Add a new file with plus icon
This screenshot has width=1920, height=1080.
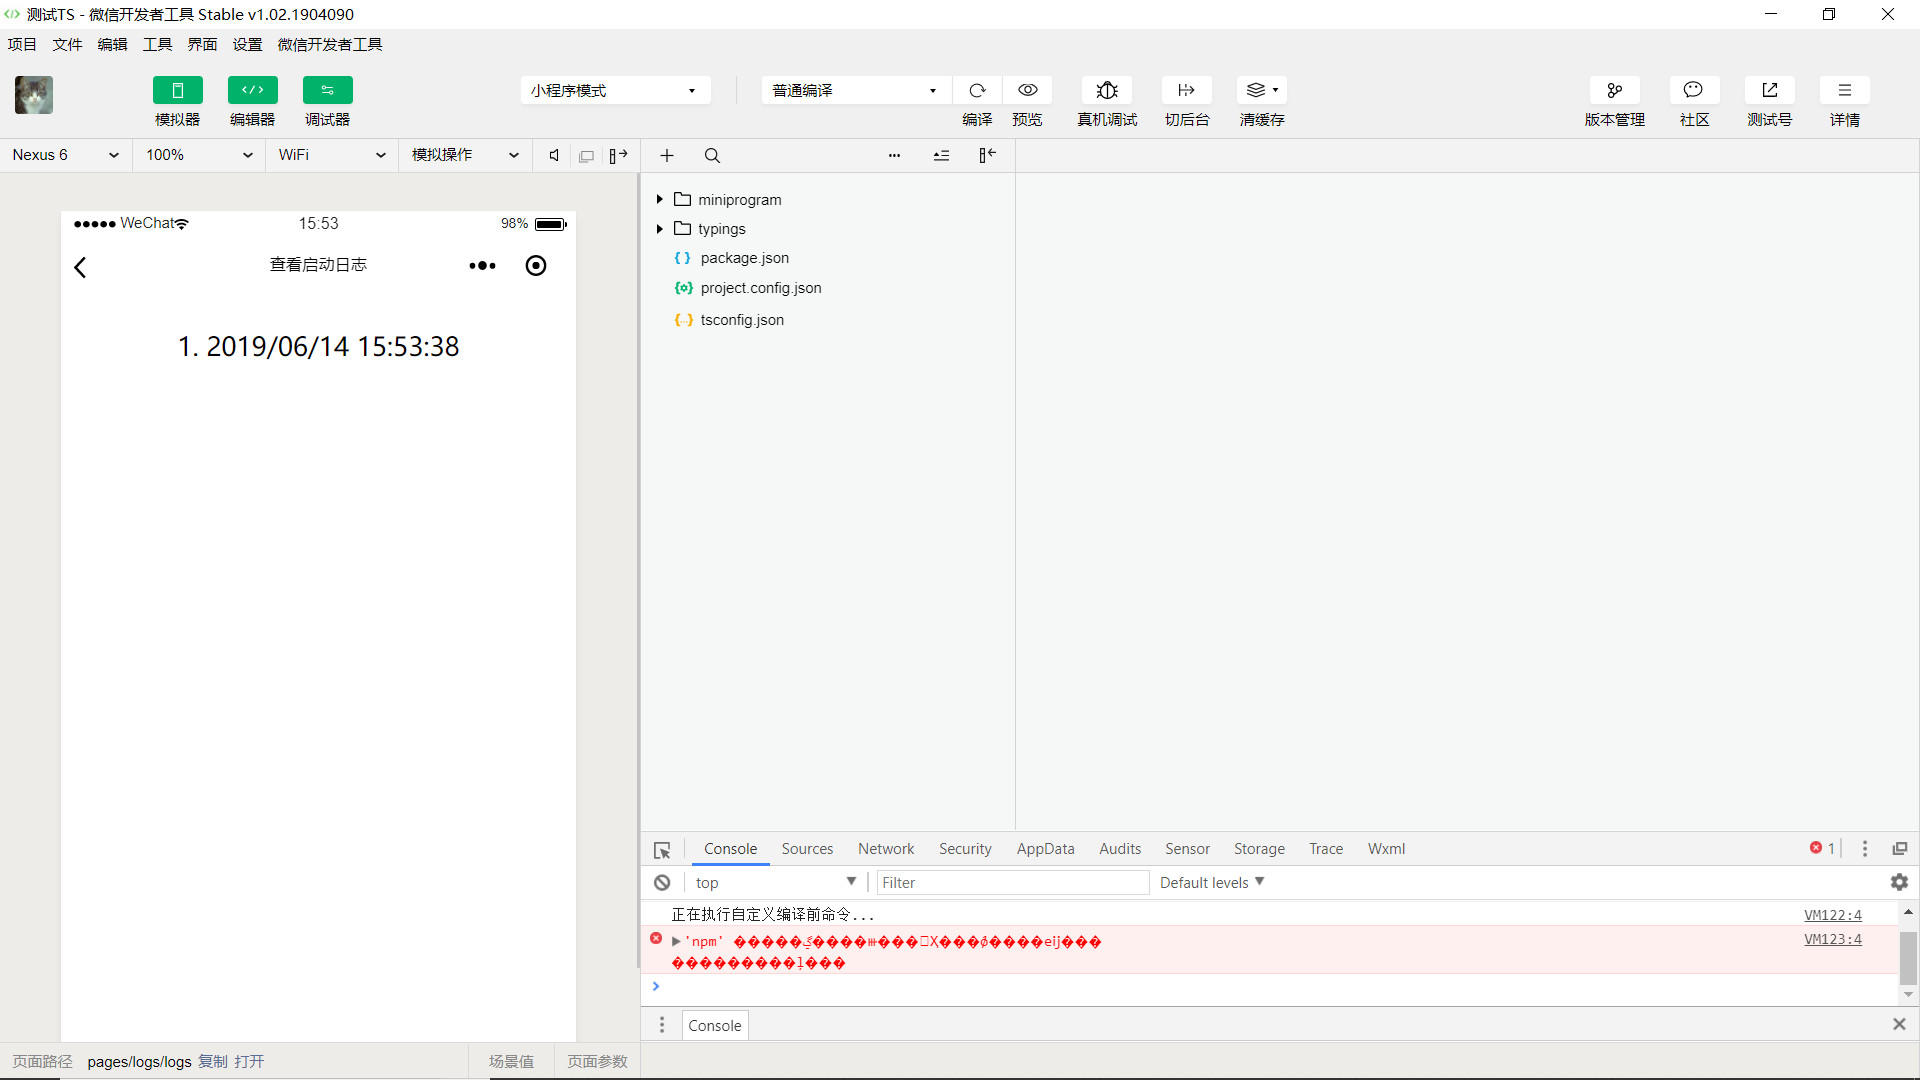coord(667,155)
